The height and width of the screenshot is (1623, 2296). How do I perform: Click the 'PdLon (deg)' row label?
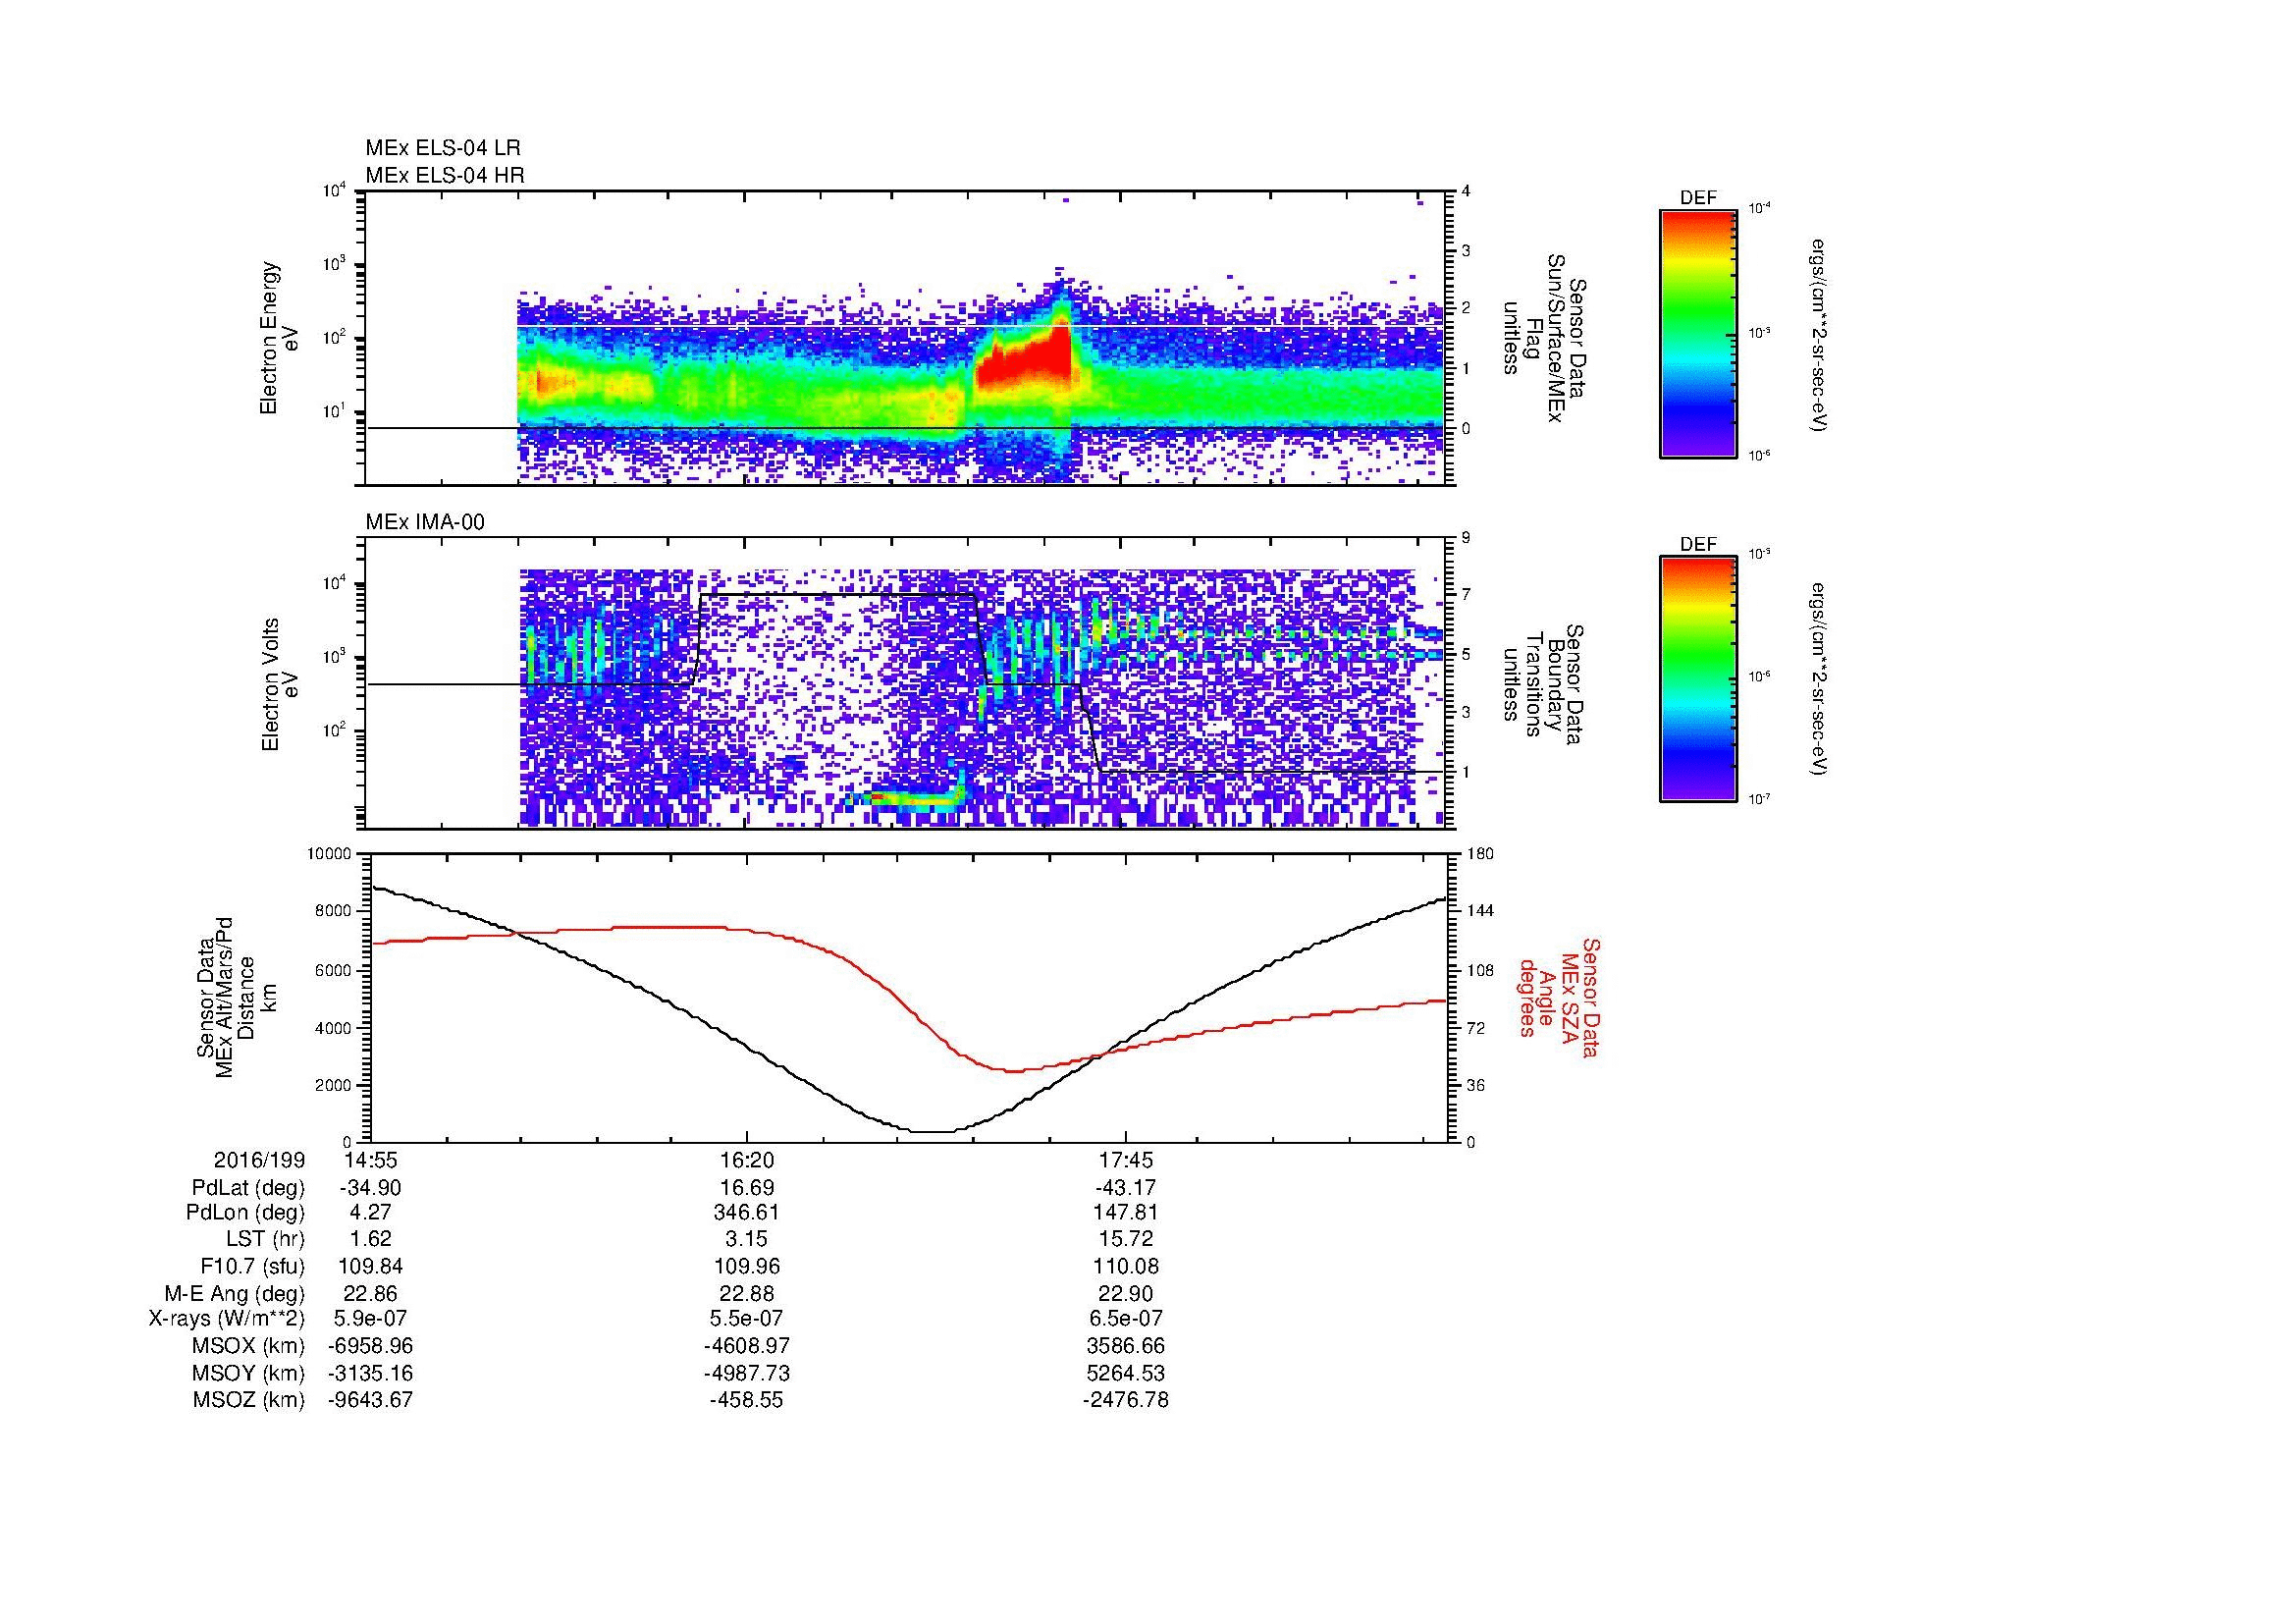[x=245, y=1213]
